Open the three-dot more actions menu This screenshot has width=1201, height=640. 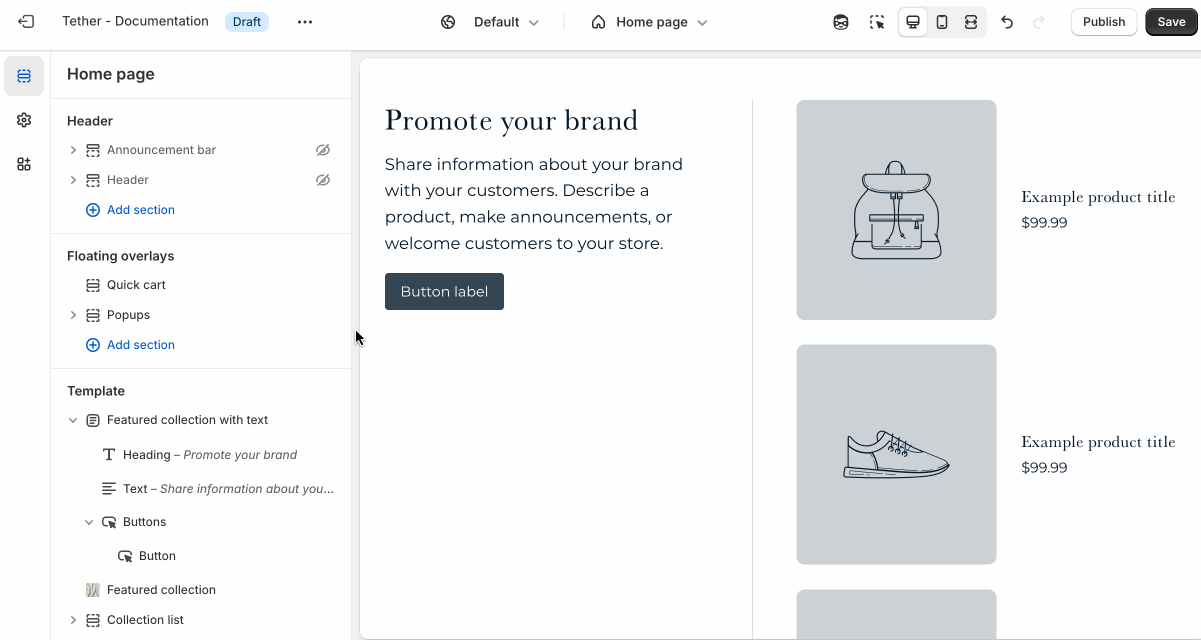point(305,22)
